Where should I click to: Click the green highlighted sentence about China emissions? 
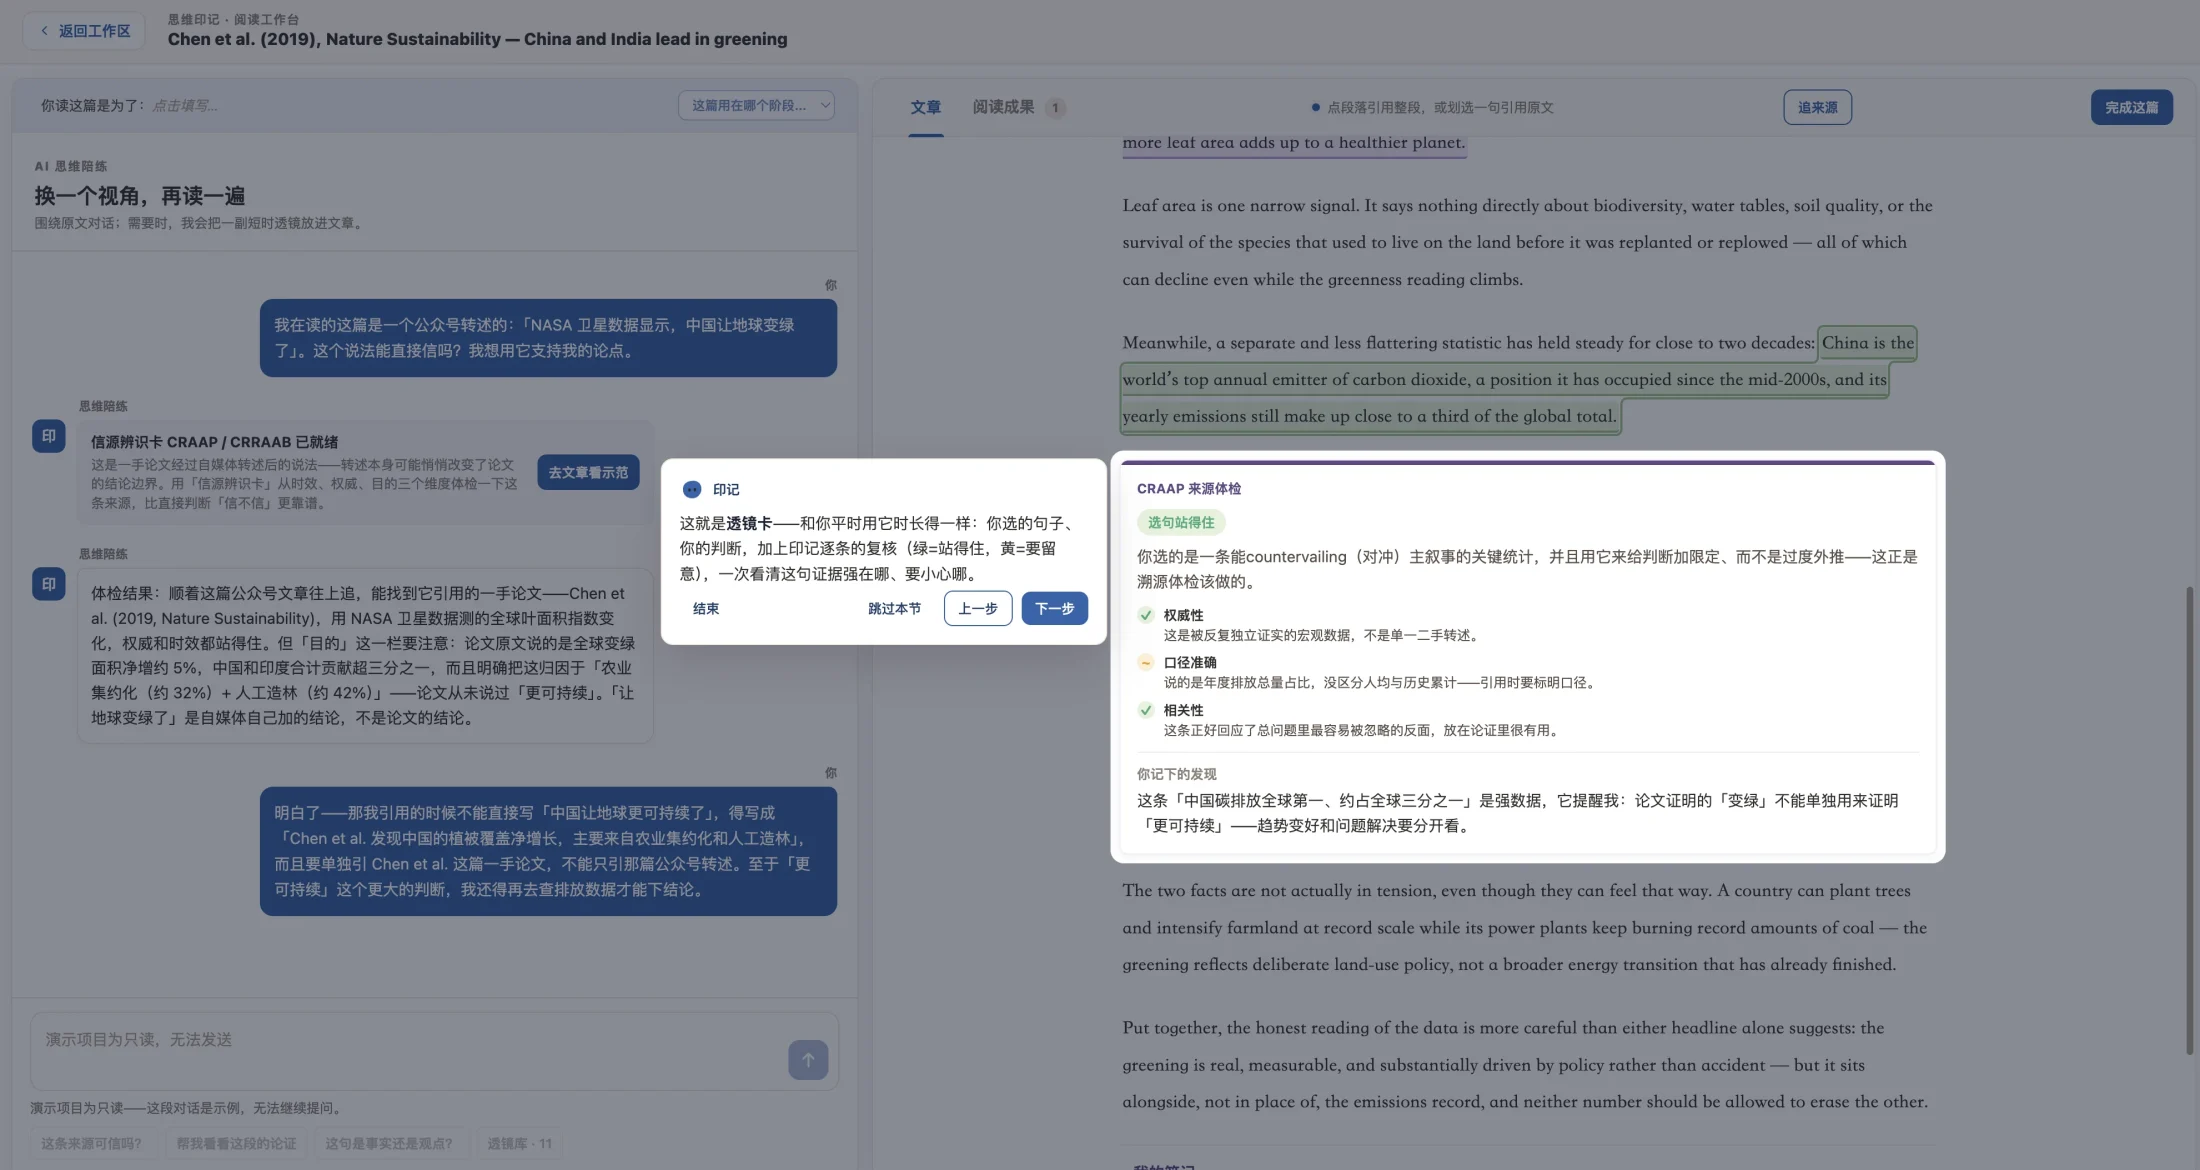coord(1504,380)
